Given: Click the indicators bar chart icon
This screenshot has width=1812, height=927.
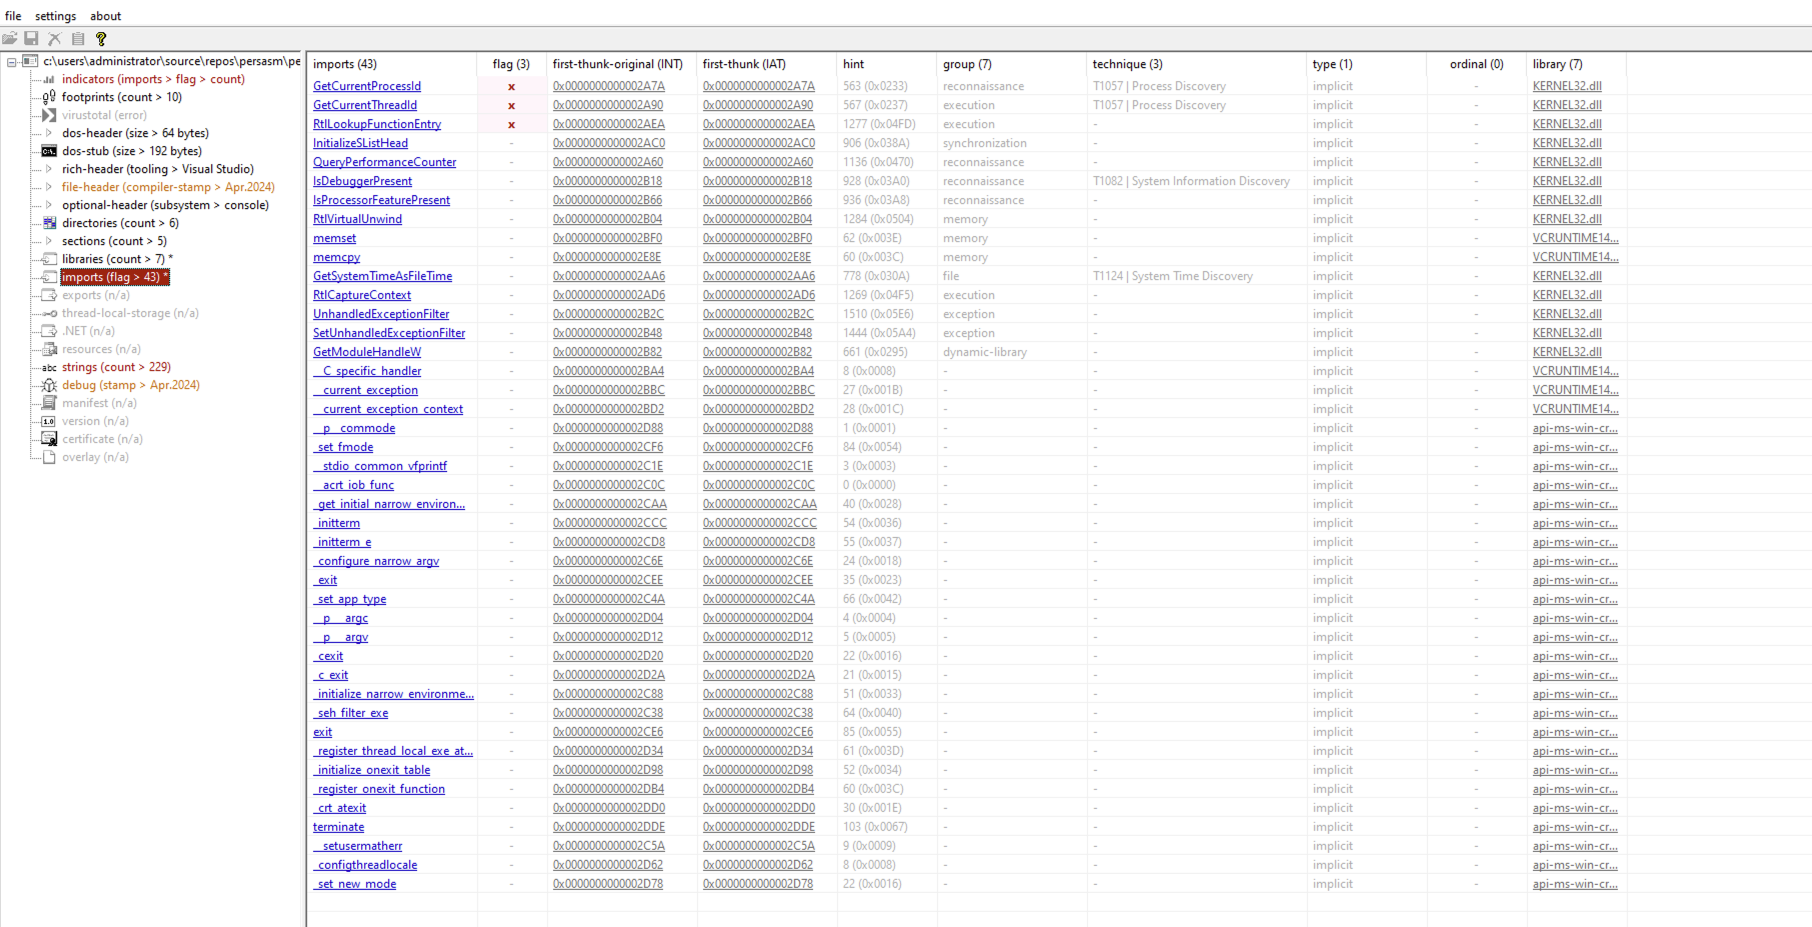Looking at the screenshot, I should [49, 80].
